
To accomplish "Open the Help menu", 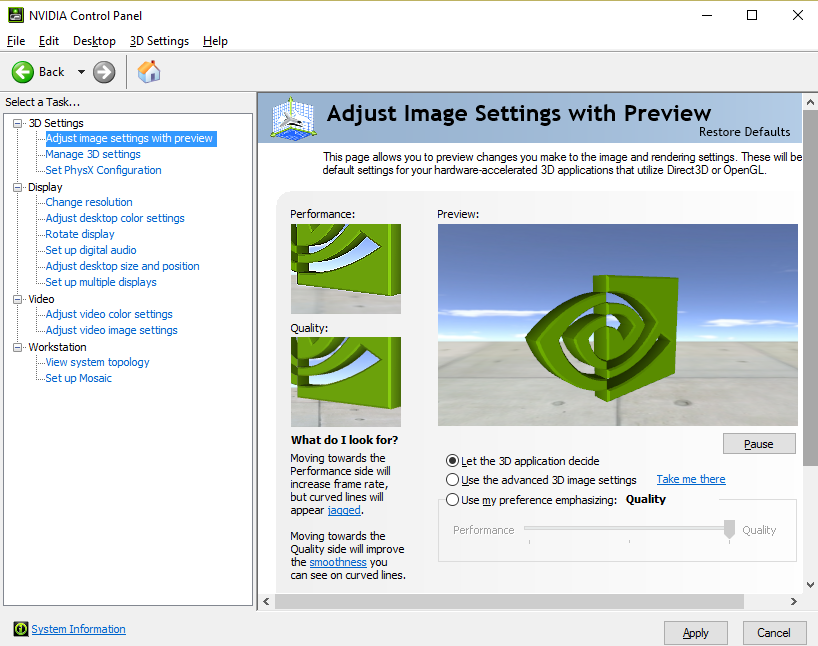I will pyautogui.click(x=215, y=41).
